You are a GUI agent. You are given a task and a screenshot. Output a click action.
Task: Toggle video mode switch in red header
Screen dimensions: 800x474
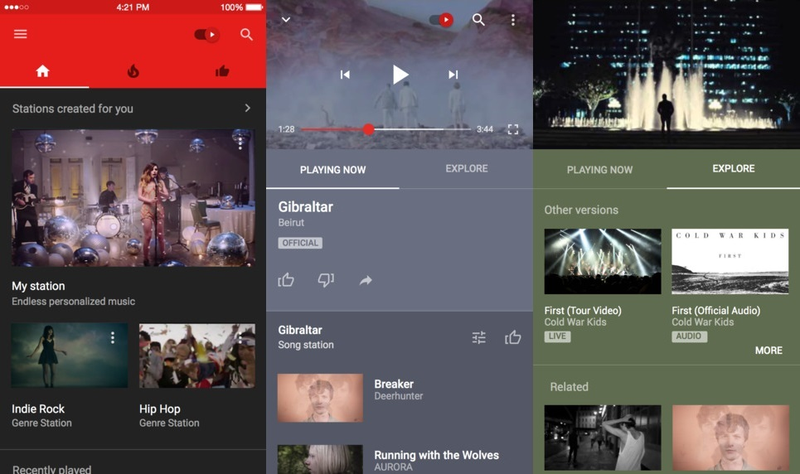tap(207, 35)
